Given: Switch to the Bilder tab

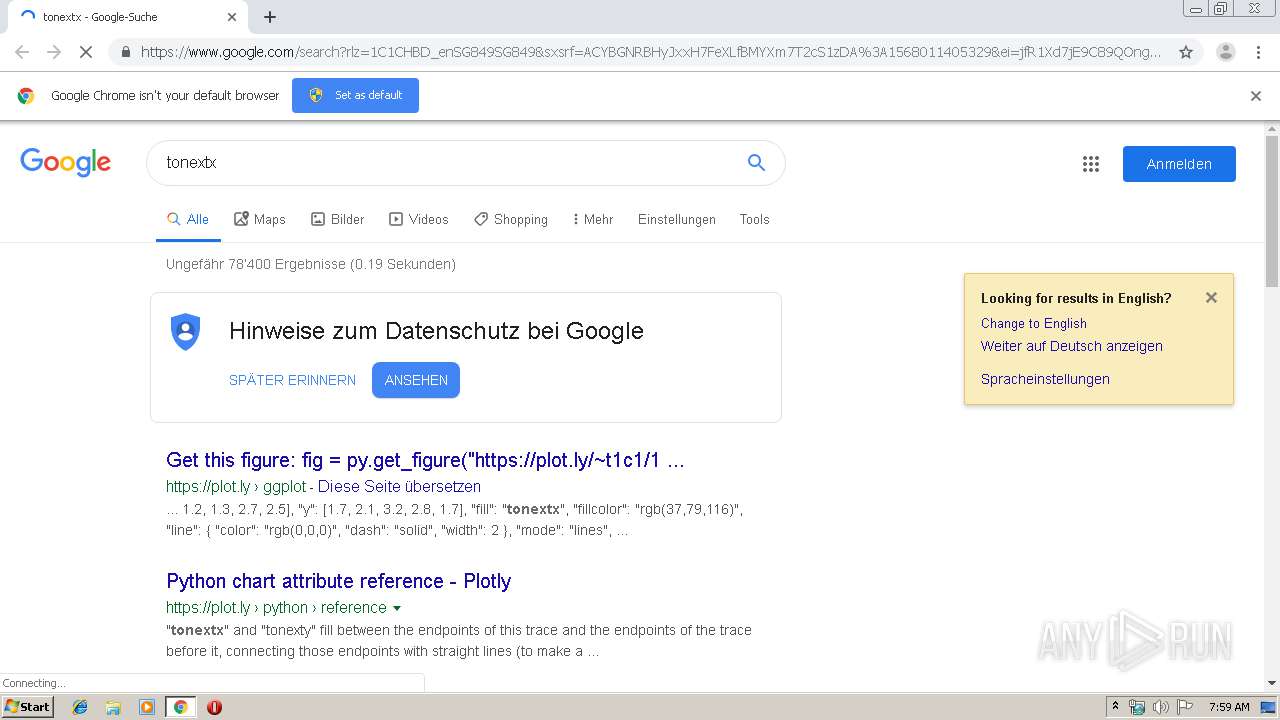Looking at the screenshot, I should [x=338, y=219].
